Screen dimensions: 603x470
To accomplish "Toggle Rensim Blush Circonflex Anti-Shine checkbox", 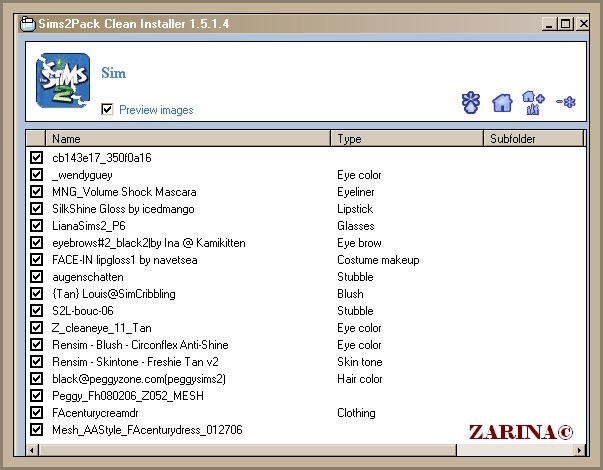I will (37, 345).
